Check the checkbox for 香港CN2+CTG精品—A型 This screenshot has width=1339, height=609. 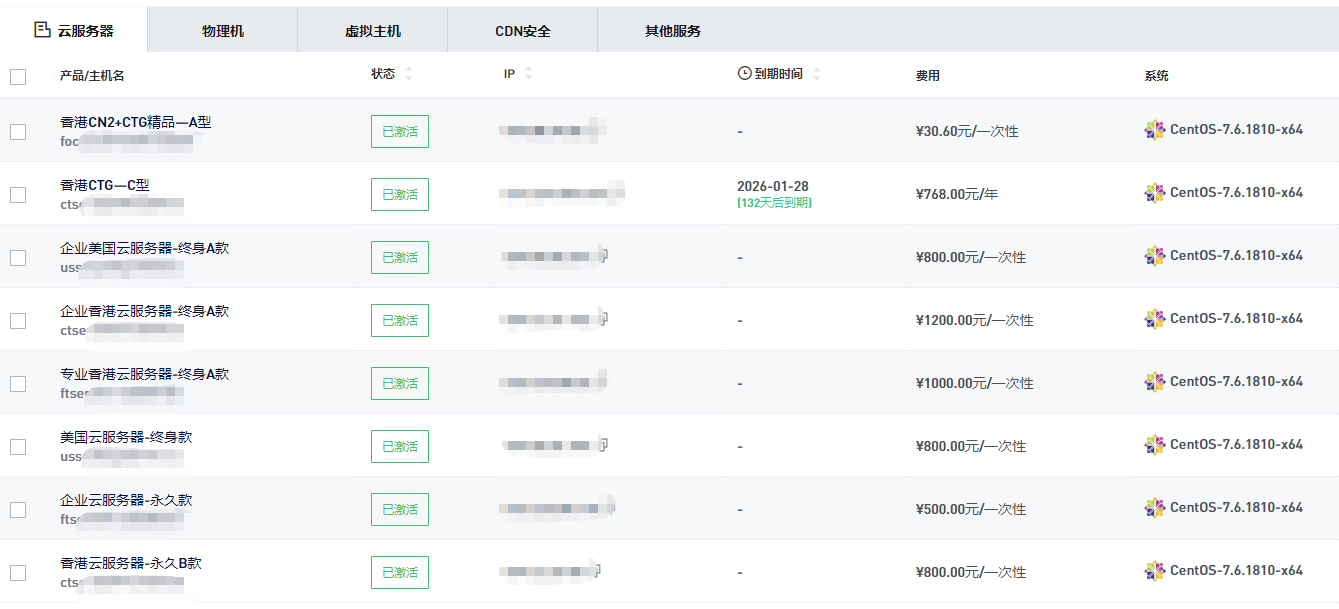pyautogui.click(x=17, y=130)
